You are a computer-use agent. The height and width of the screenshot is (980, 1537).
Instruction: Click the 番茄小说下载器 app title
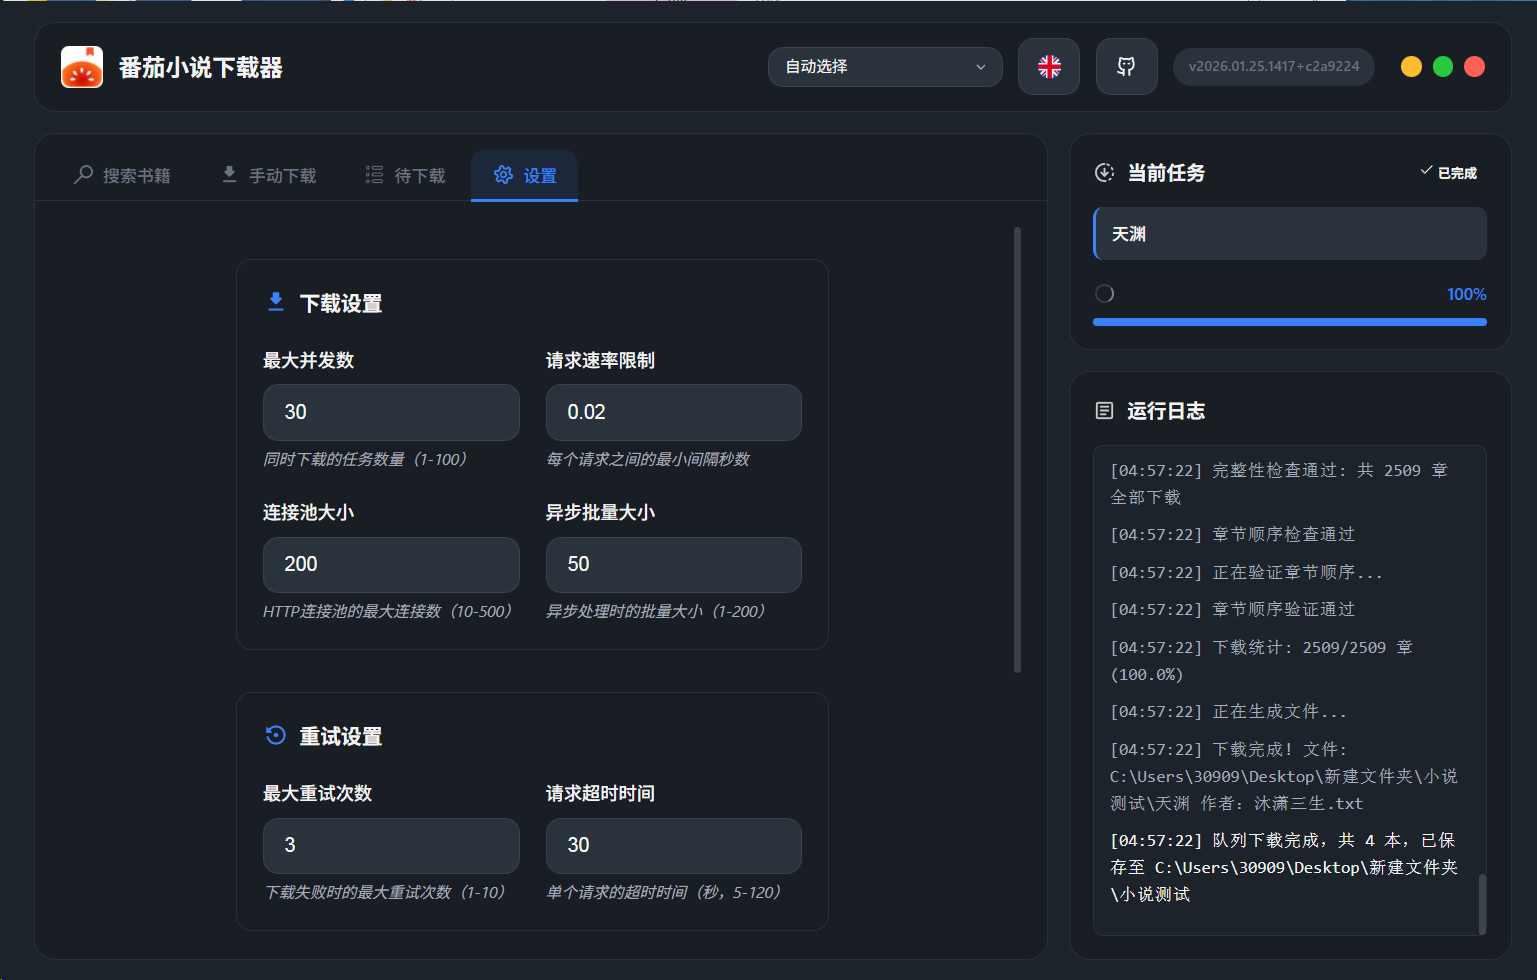[x=201, y=67]
